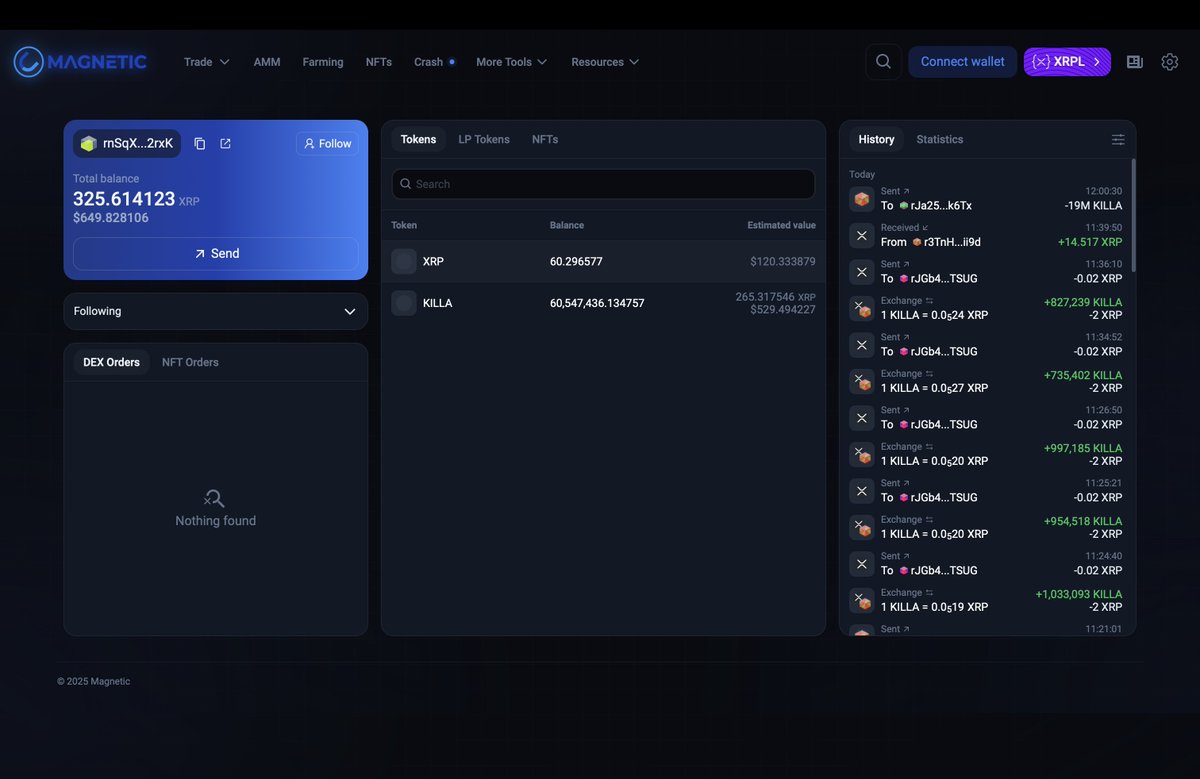The height and width of the screenshot is (779, 1200).
Task: Open the XRPL network selector
Action: click(1067, 62)
